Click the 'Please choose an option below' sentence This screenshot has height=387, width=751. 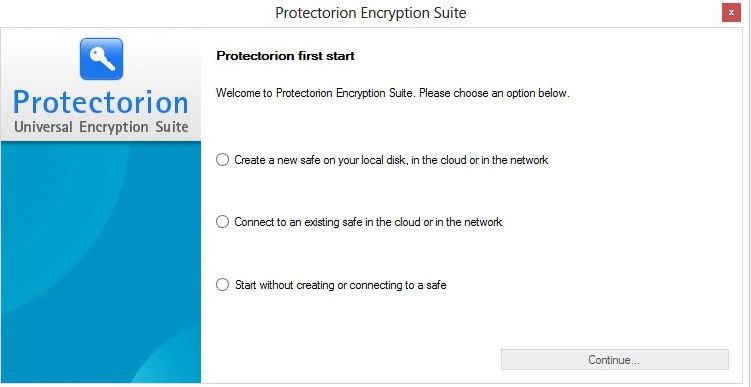(494, 93)
